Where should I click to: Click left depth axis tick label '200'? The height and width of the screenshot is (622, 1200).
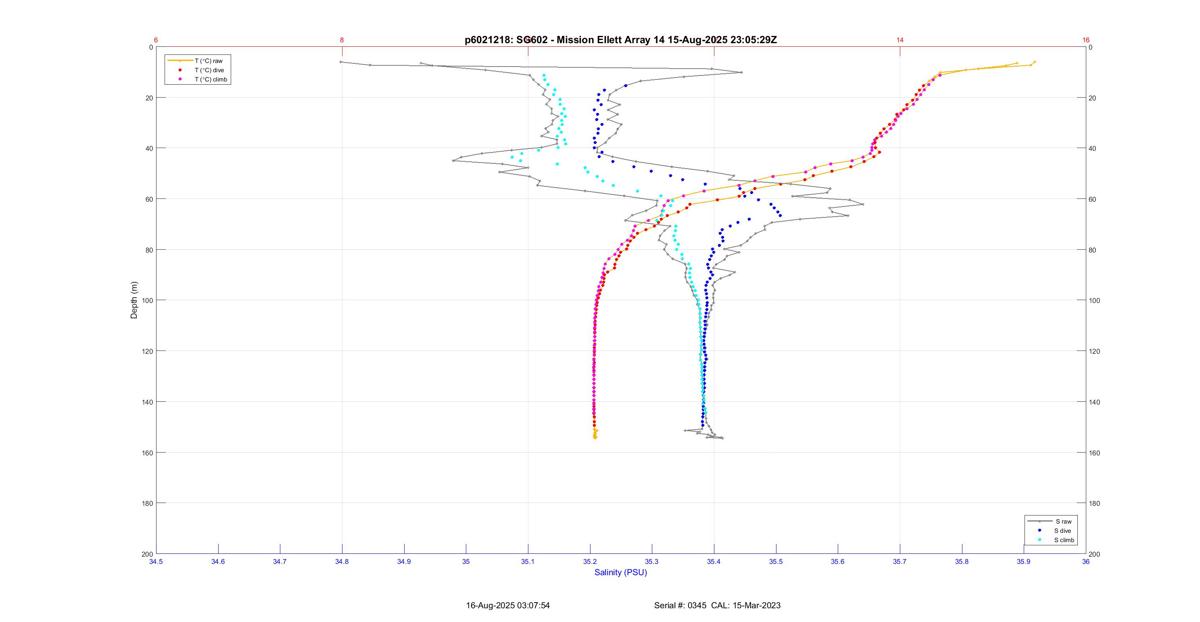pyautogui.click(x=146, y=554)
